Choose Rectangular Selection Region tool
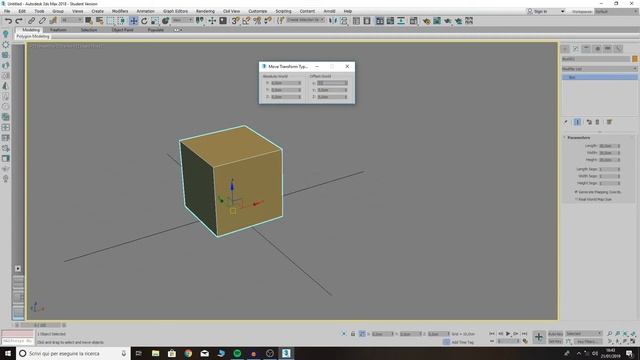The width and height of the screenshot is (640, 360). (111, 21)
